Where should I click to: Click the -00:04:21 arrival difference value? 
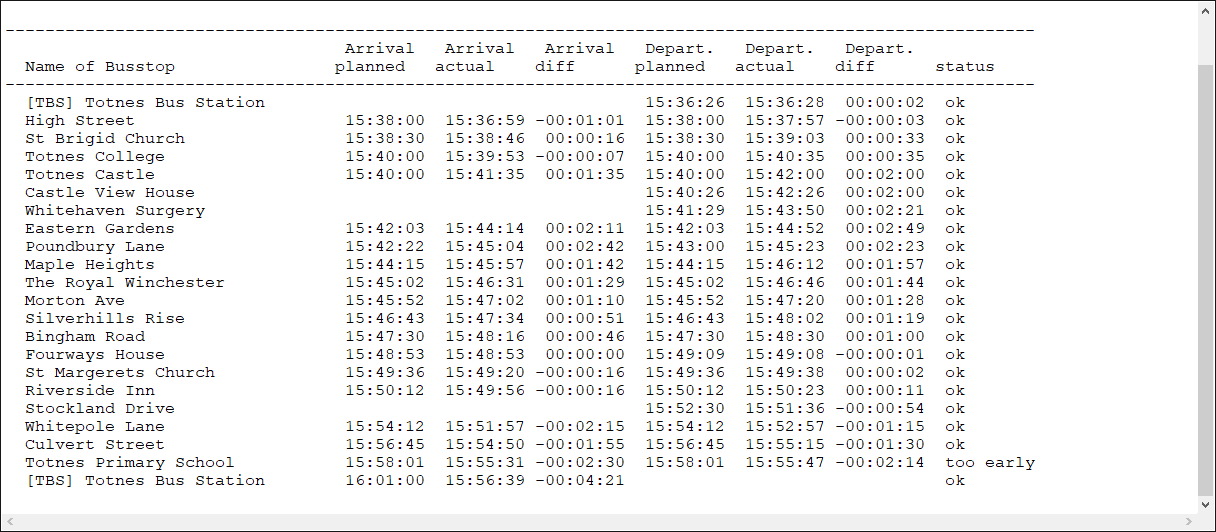pos(580,481)
